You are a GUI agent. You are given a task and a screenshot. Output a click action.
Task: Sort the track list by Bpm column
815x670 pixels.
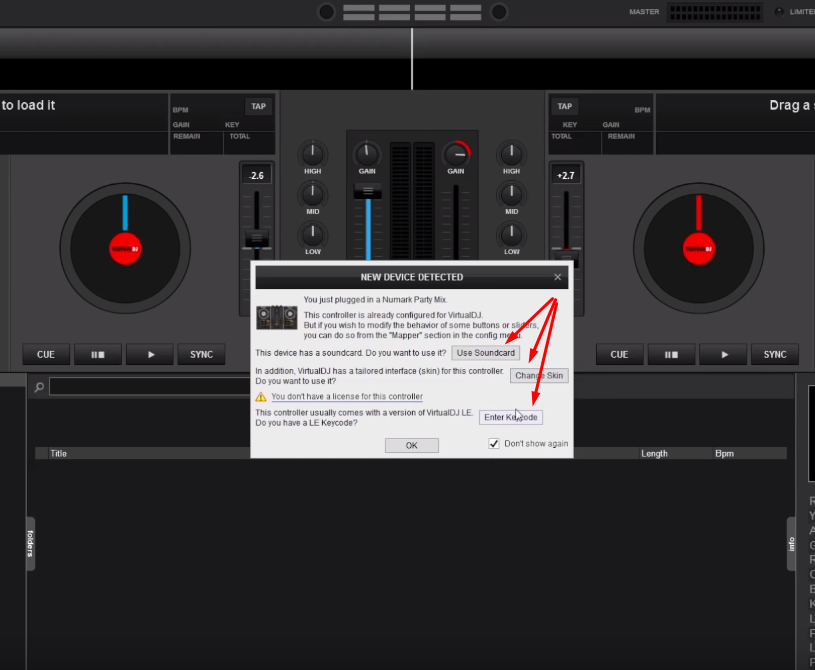725,454
